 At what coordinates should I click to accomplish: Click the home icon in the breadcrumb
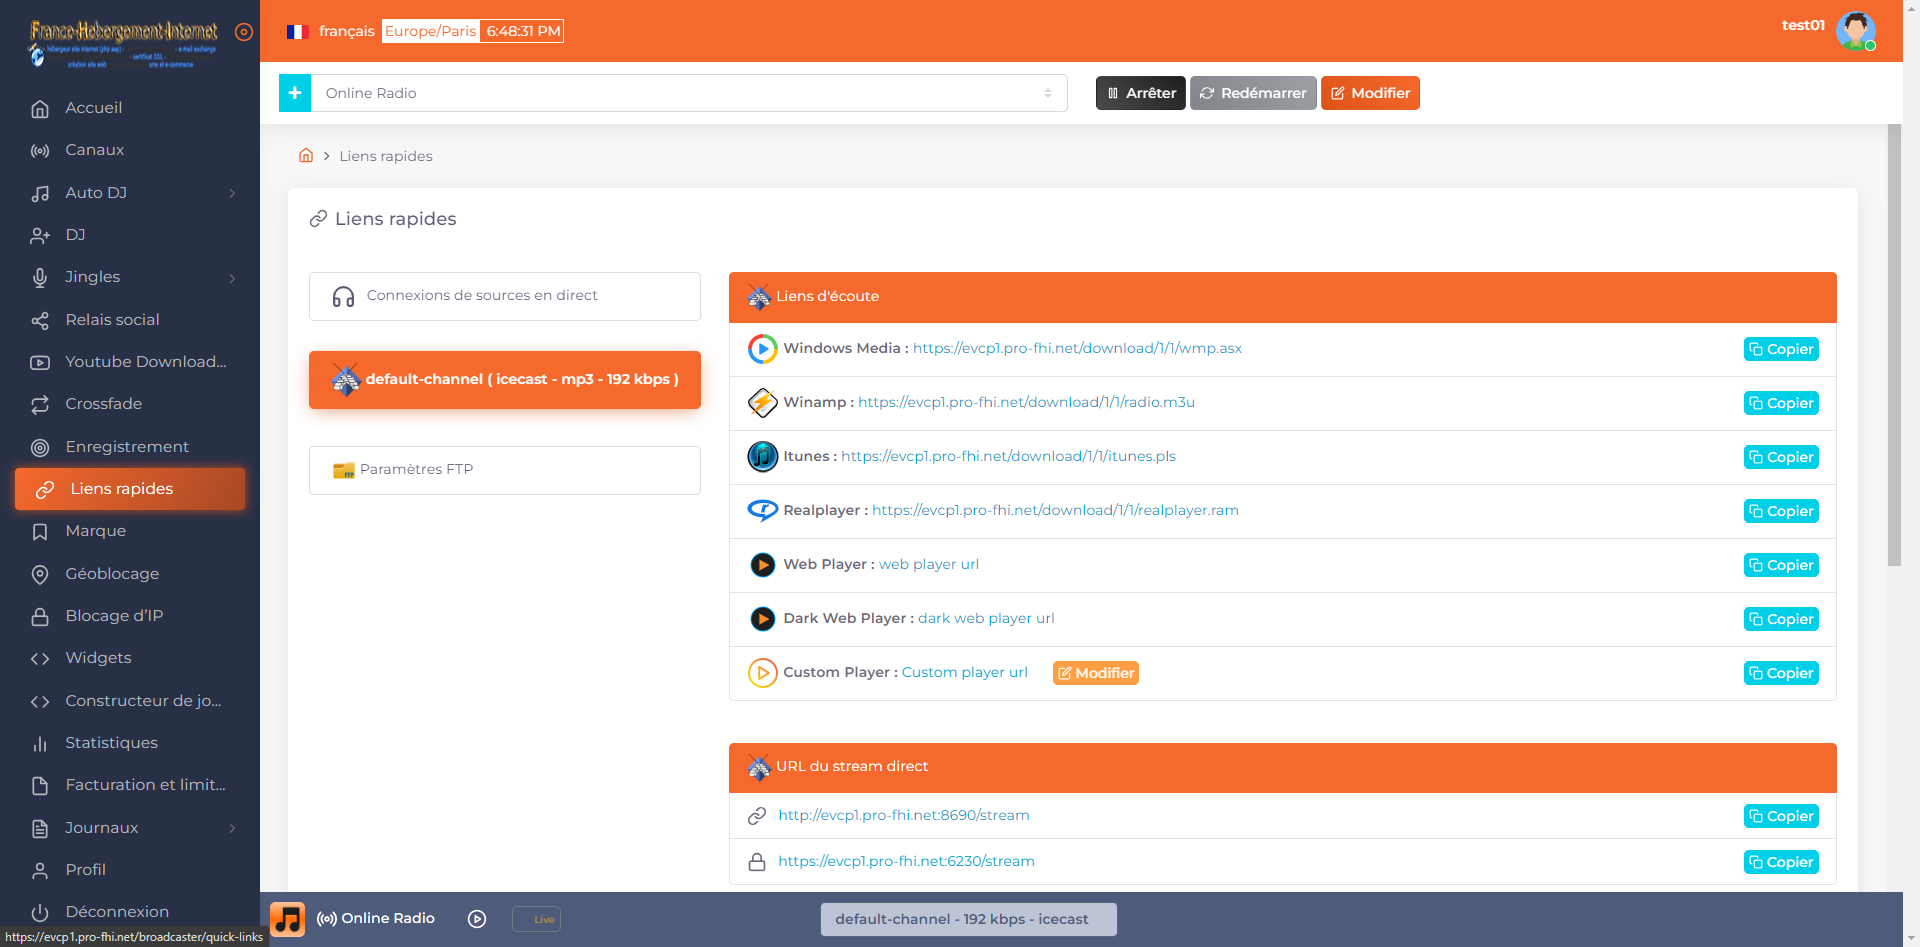306,156
